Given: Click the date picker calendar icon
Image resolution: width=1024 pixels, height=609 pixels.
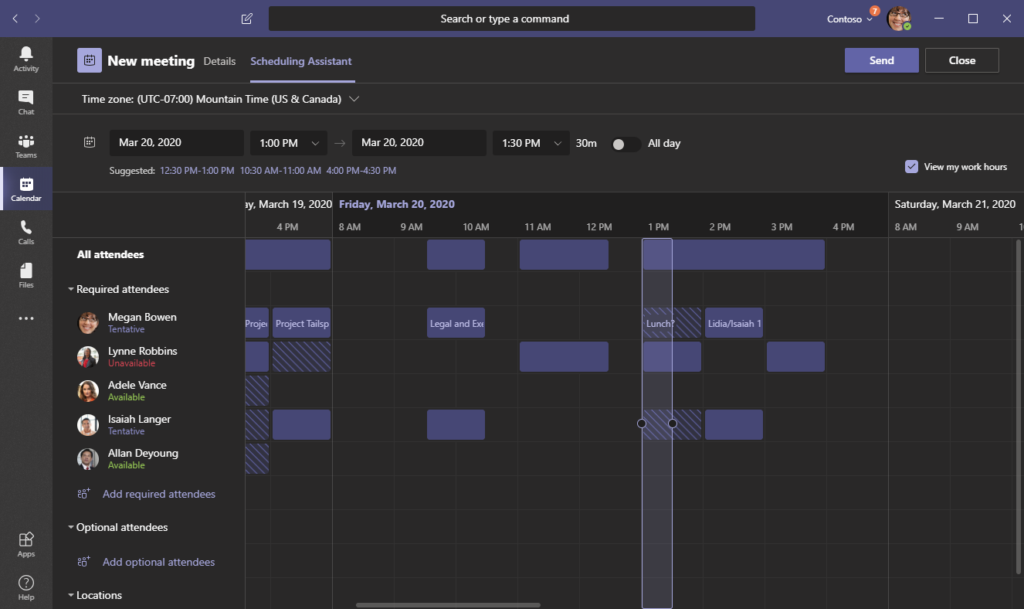Looking at the screenshot, I should [x=89, y=142].
